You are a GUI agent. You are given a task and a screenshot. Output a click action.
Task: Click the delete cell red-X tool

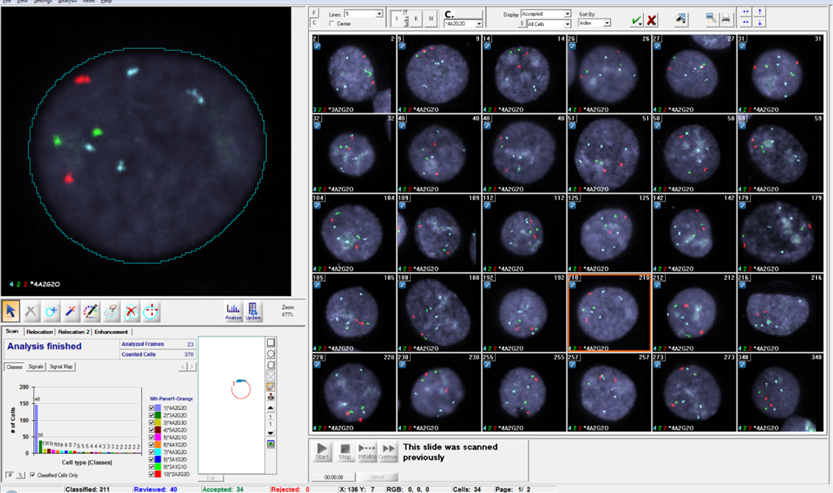click(131, 311)
